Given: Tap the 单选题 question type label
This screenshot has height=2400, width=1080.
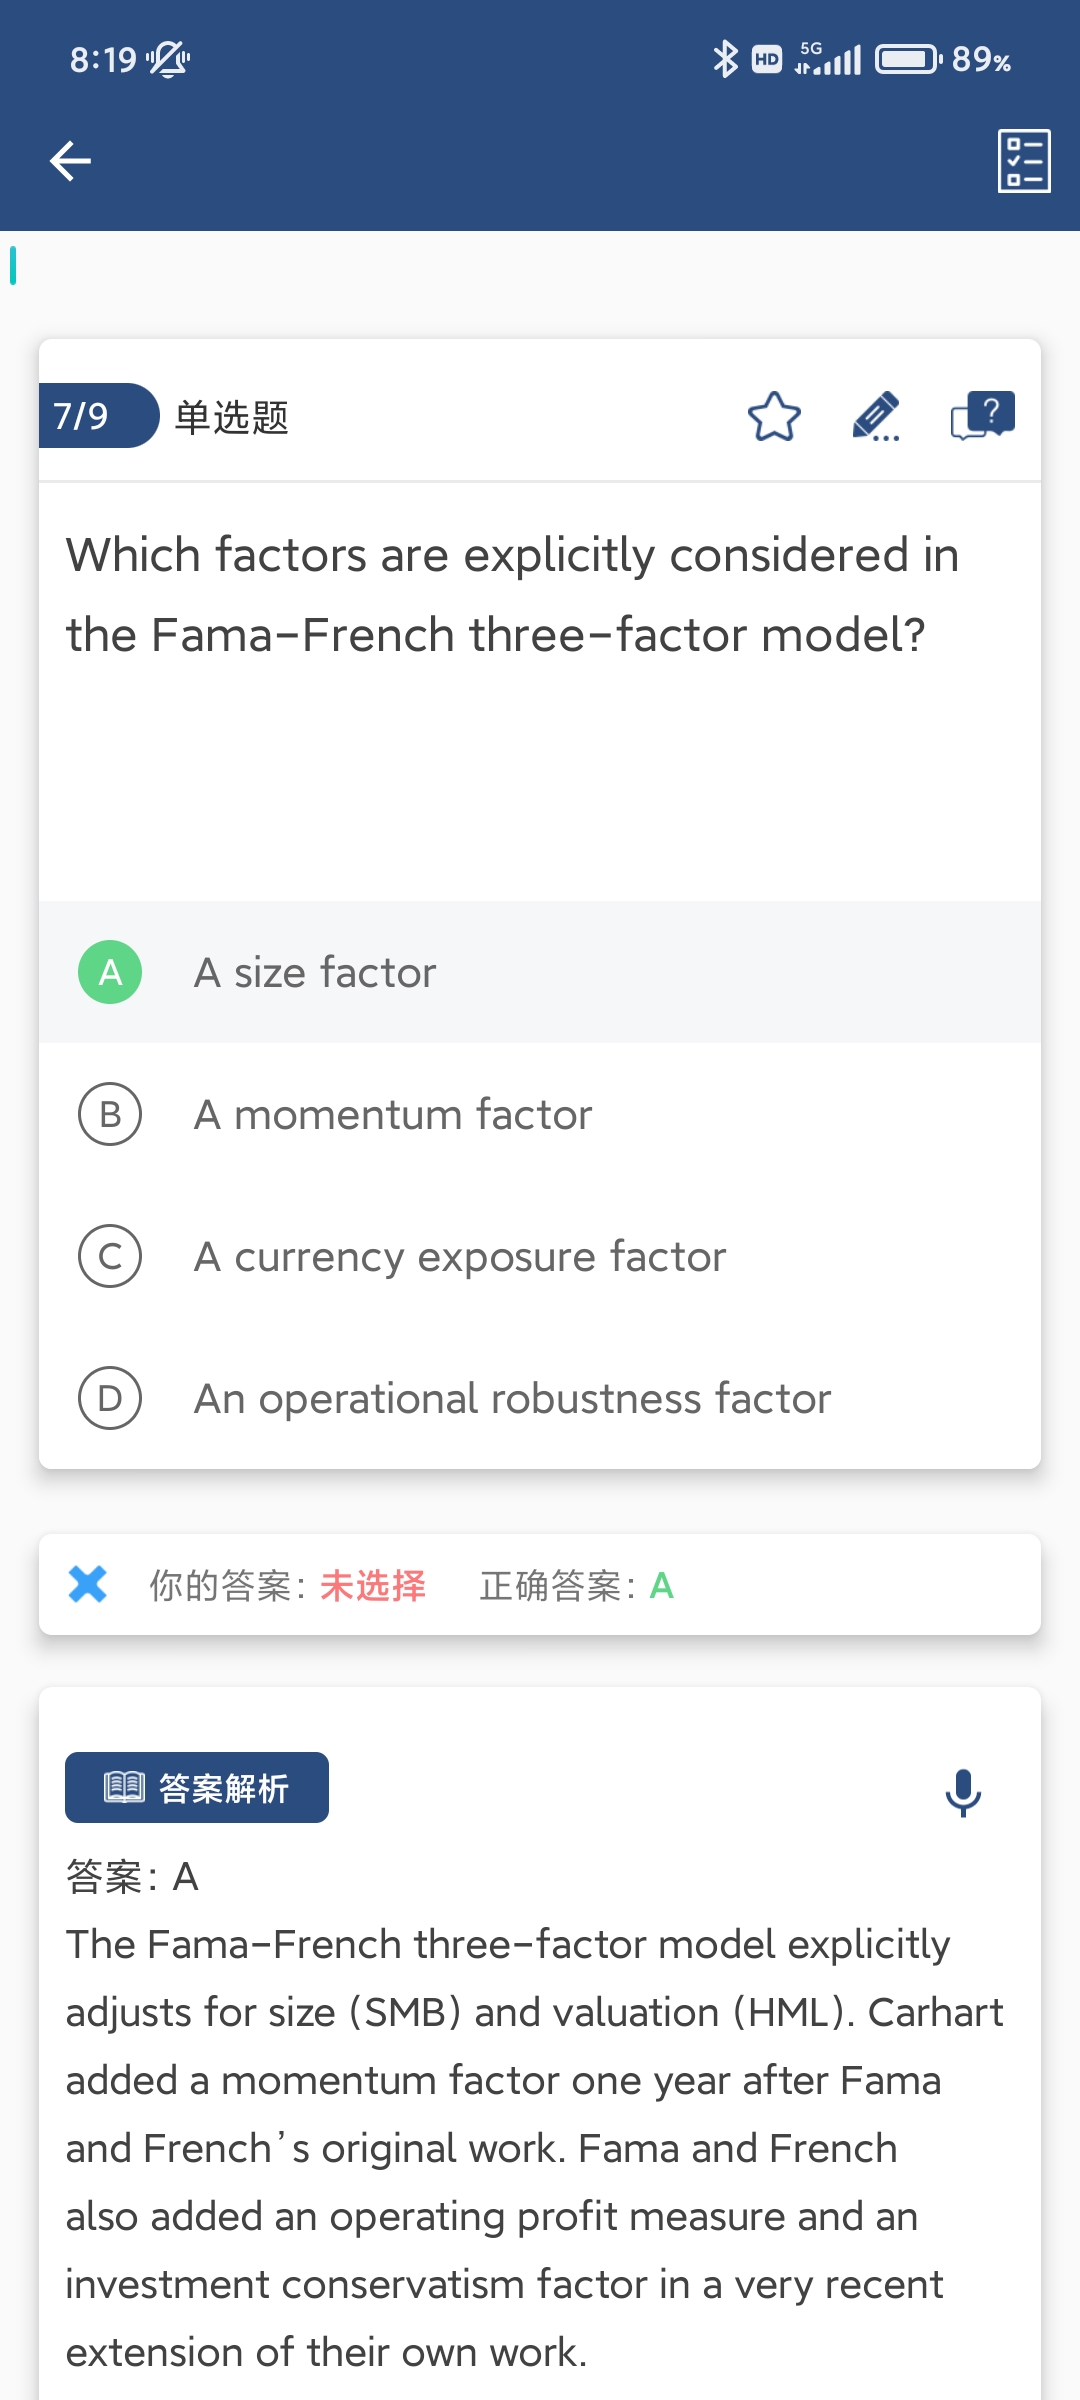Looking at the screenshot, I should click(x=232, y=417).
